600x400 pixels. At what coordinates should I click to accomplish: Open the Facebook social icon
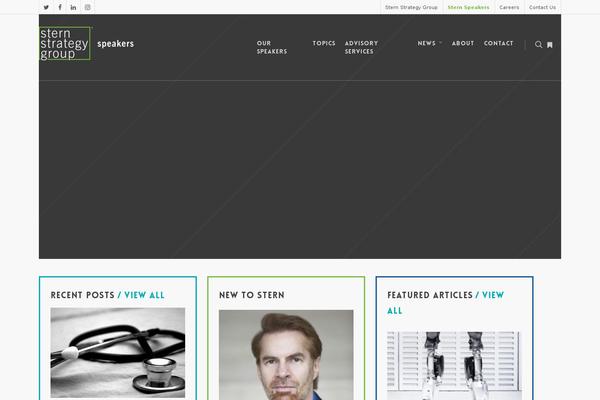(60, 7)
